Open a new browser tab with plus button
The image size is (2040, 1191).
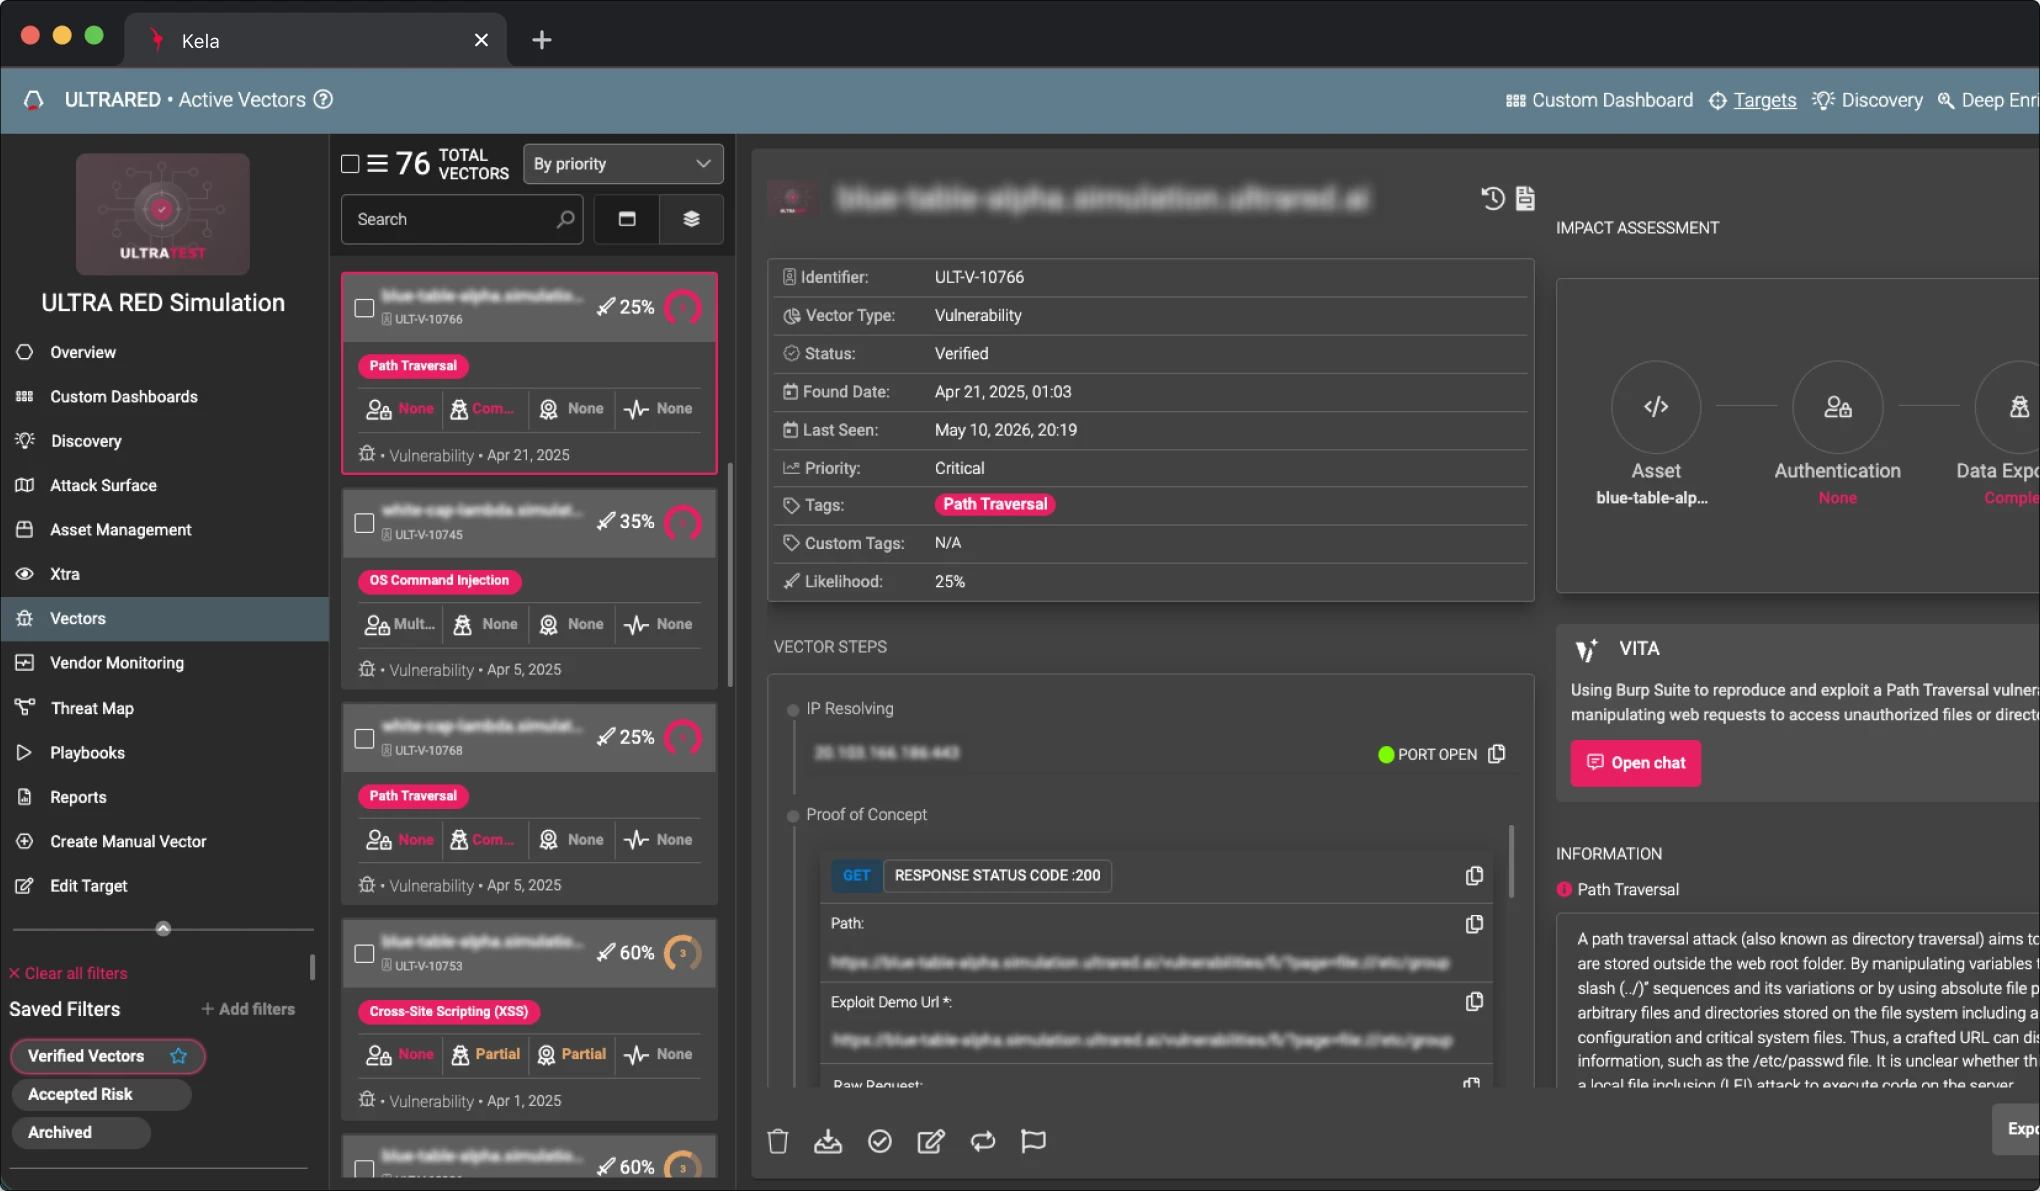pos(542,40)
